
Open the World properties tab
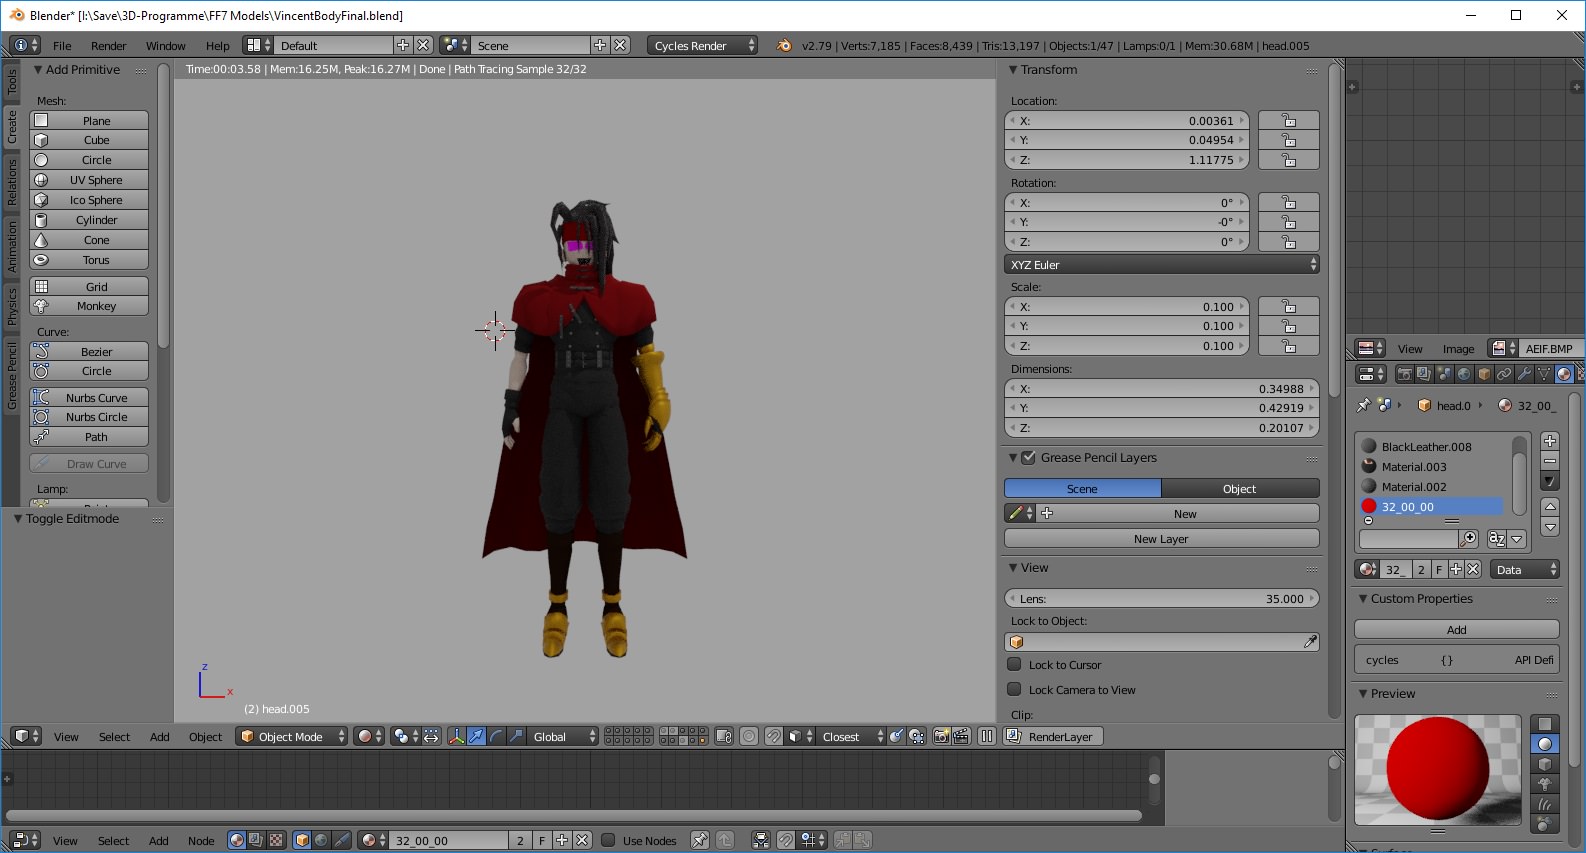point(1464,374)
